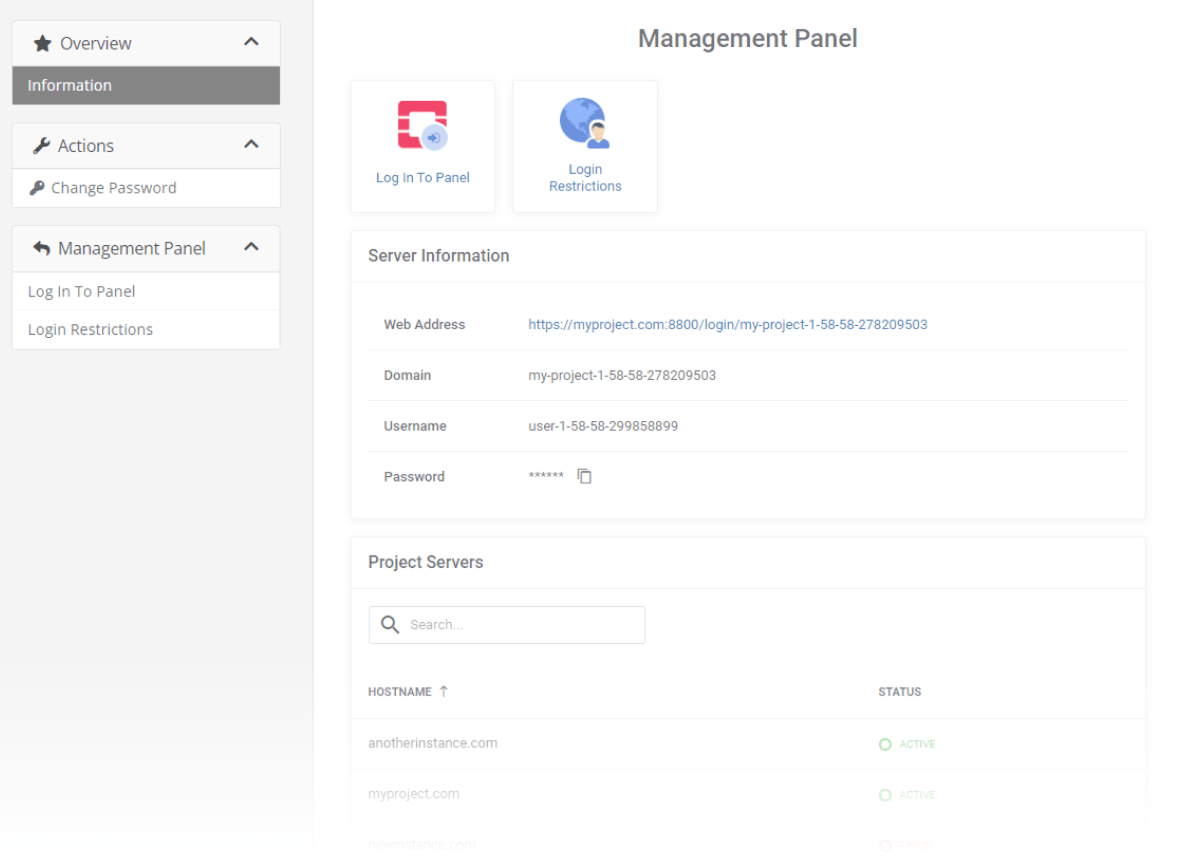
Task: Click the red Log In To Panel icon
Action: (x=423, y=125)
